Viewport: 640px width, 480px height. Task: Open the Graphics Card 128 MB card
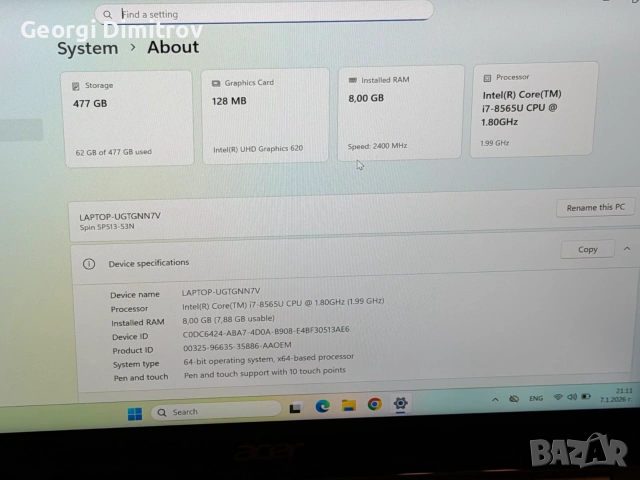coord(265,116)
